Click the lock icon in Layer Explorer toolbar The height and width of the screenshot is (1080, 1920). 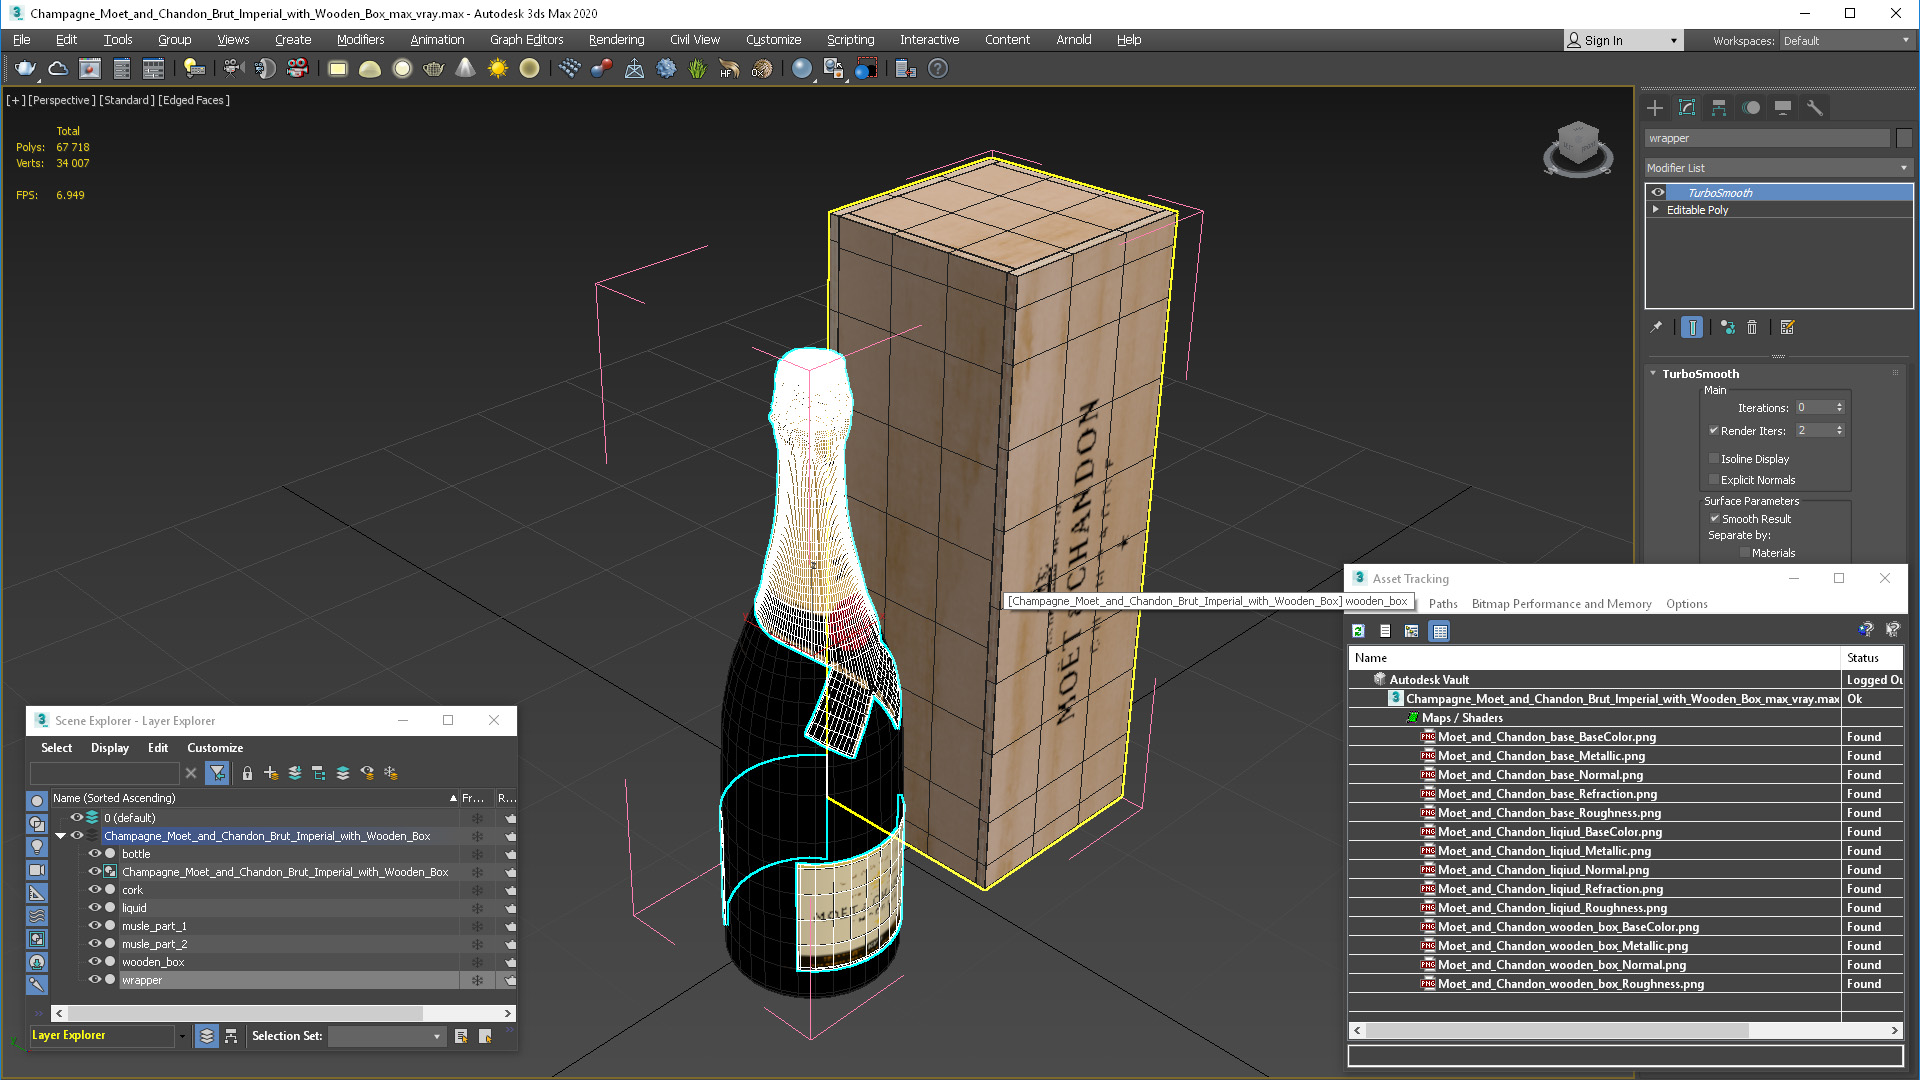(x=247, y=773)
